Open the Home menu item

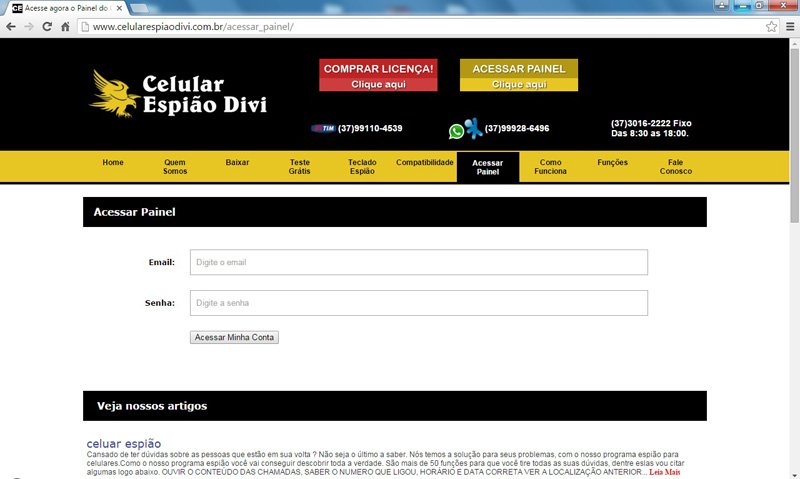(113, 162)
